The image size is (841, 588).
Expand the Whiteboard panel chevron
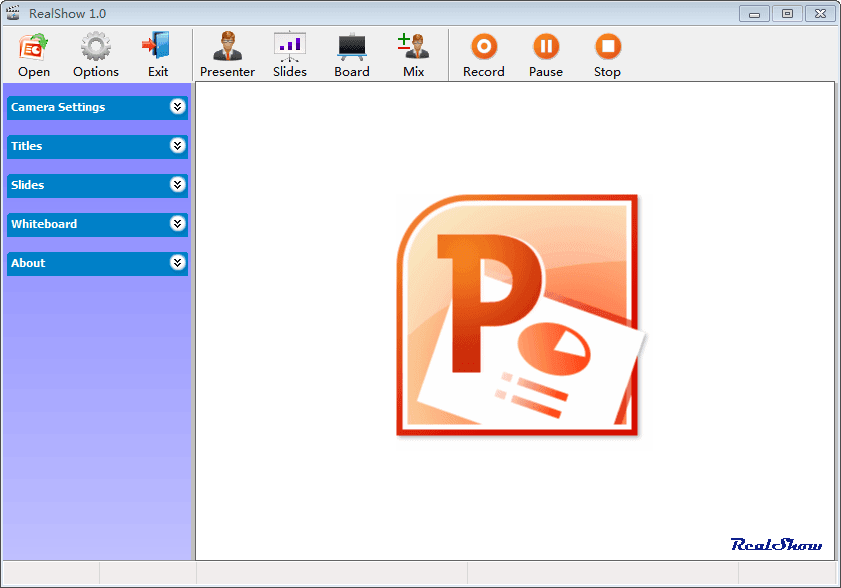(x=178, y=223)
